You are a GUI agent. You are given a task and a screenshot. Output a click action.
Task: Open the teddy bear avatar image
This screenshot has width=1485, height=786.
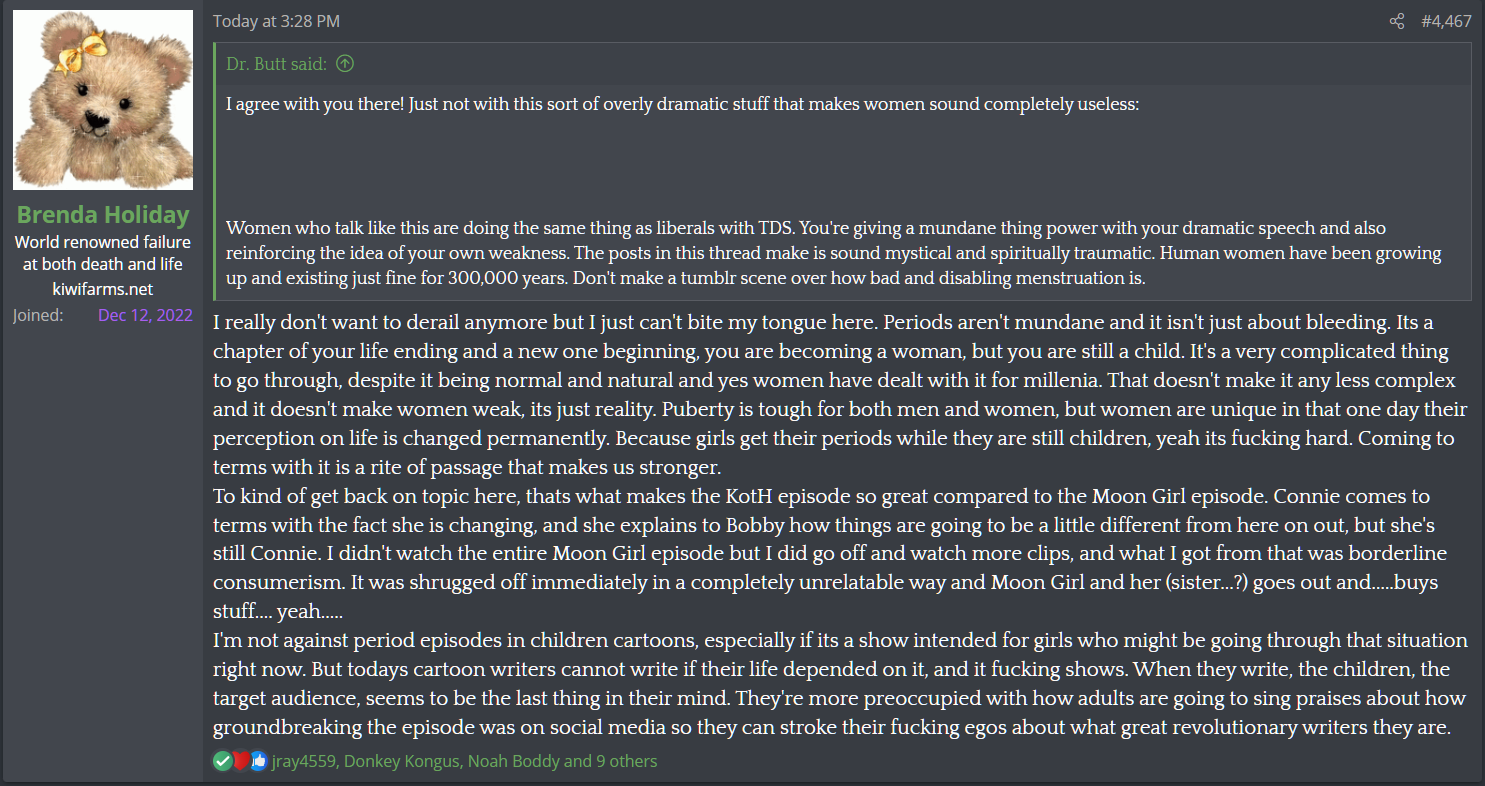point(103,100)
